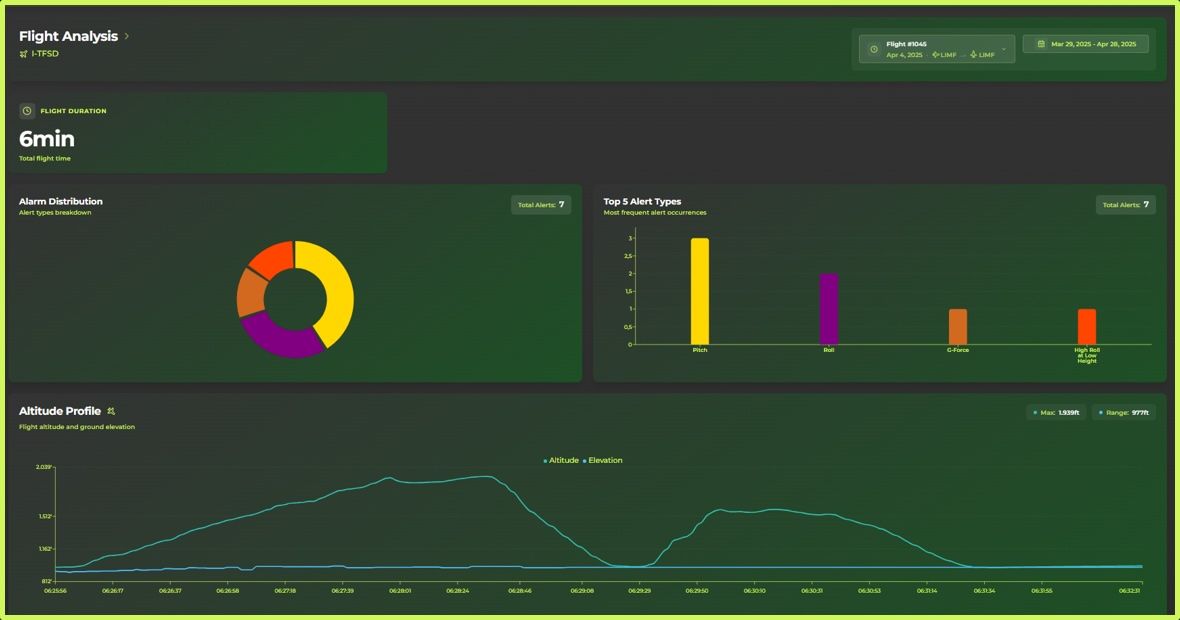Click the circular icon left of Flight #1045
Screen dimensions: 1180x620
click(874, 49)
